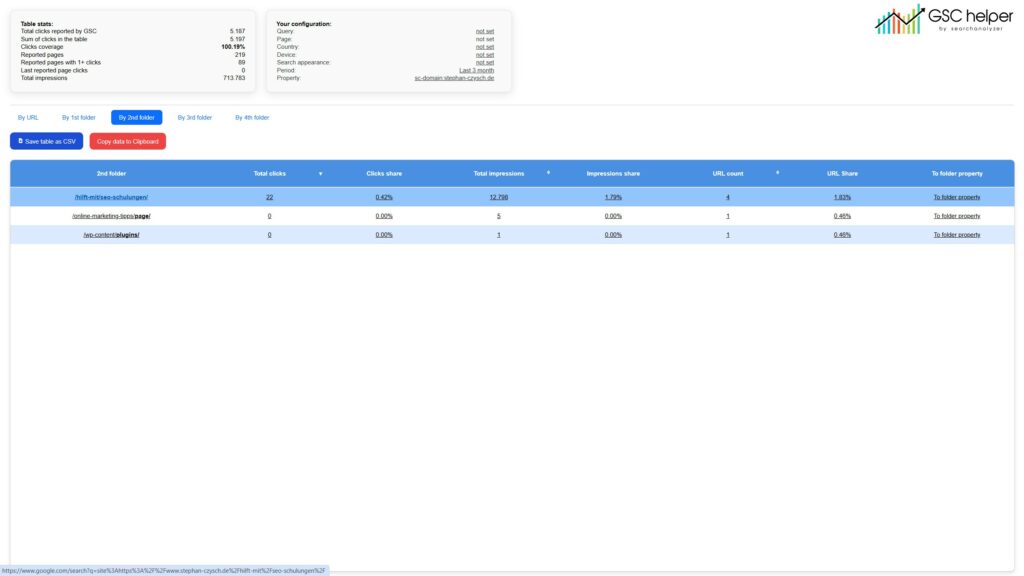
Task: Click the Country 'not set' value
Action: click(485, 47)
